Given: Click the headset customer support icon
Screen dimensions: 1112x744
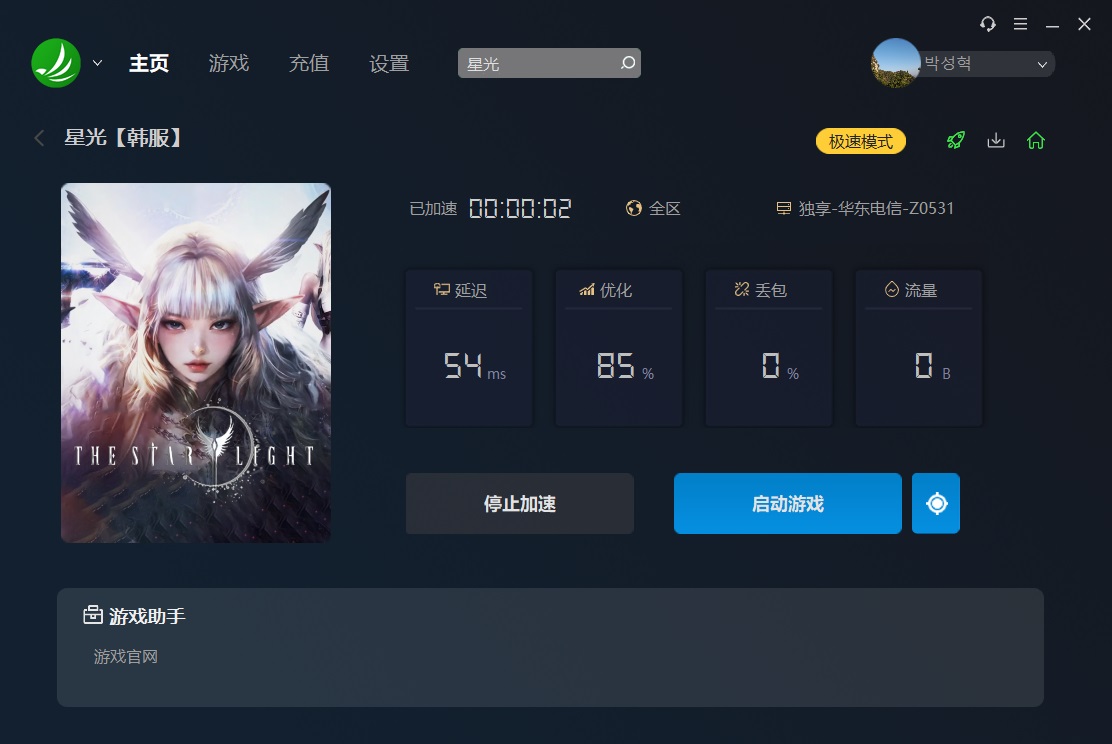Looking at the screenshot, I should (987, 24).
